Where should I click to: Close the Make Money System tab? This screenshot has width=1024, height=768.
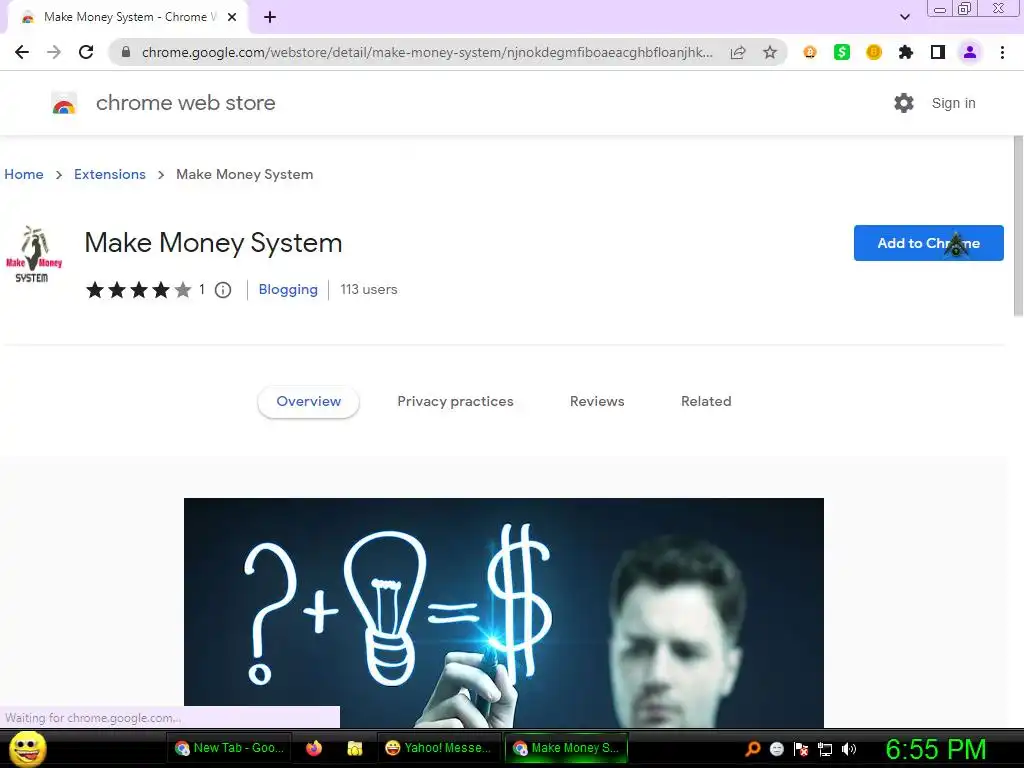[232, 17]
